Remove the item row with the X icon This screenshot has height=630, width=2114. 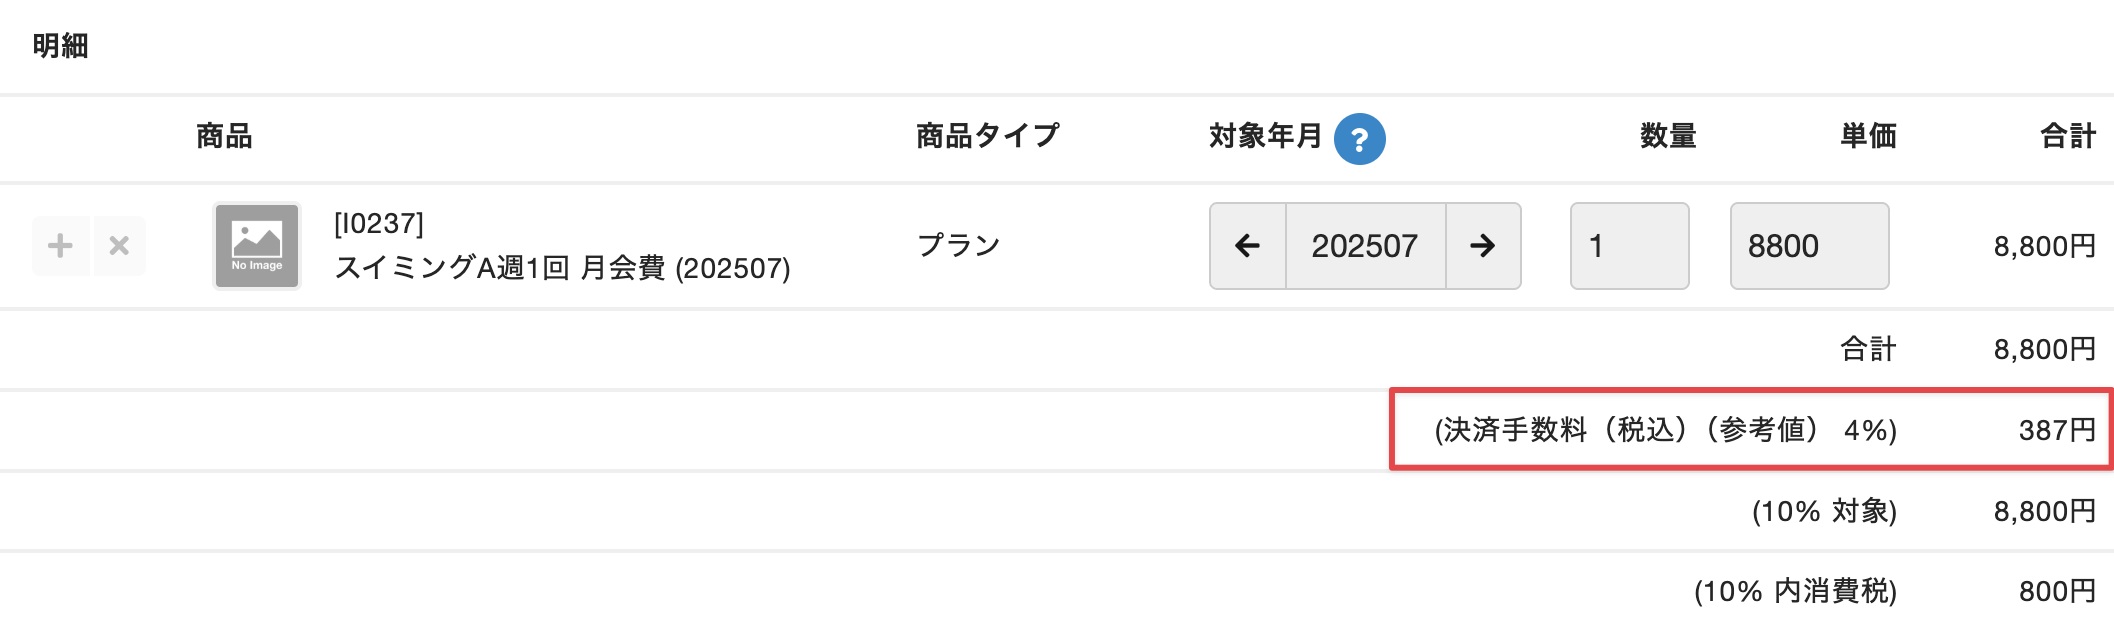pos(119,246)
